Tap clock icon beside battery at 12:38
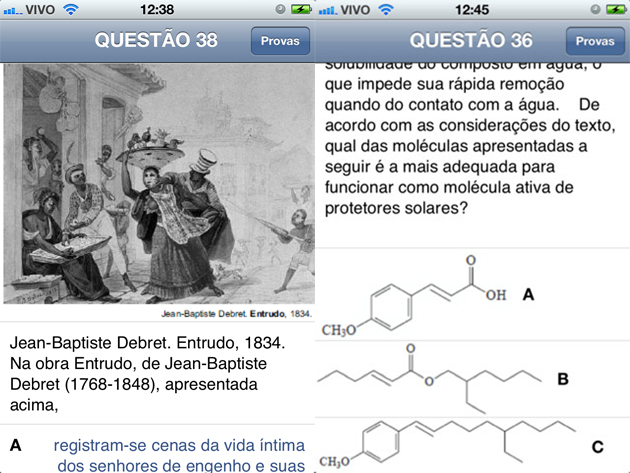 [280, 9]
